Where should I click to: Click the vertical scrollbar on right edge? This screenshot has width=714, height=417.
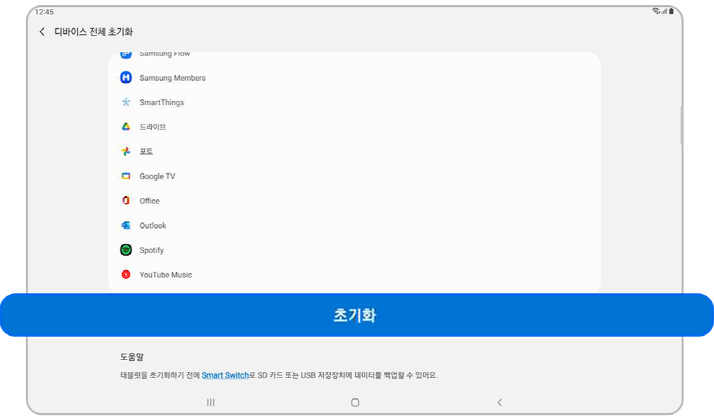[681, 126]
